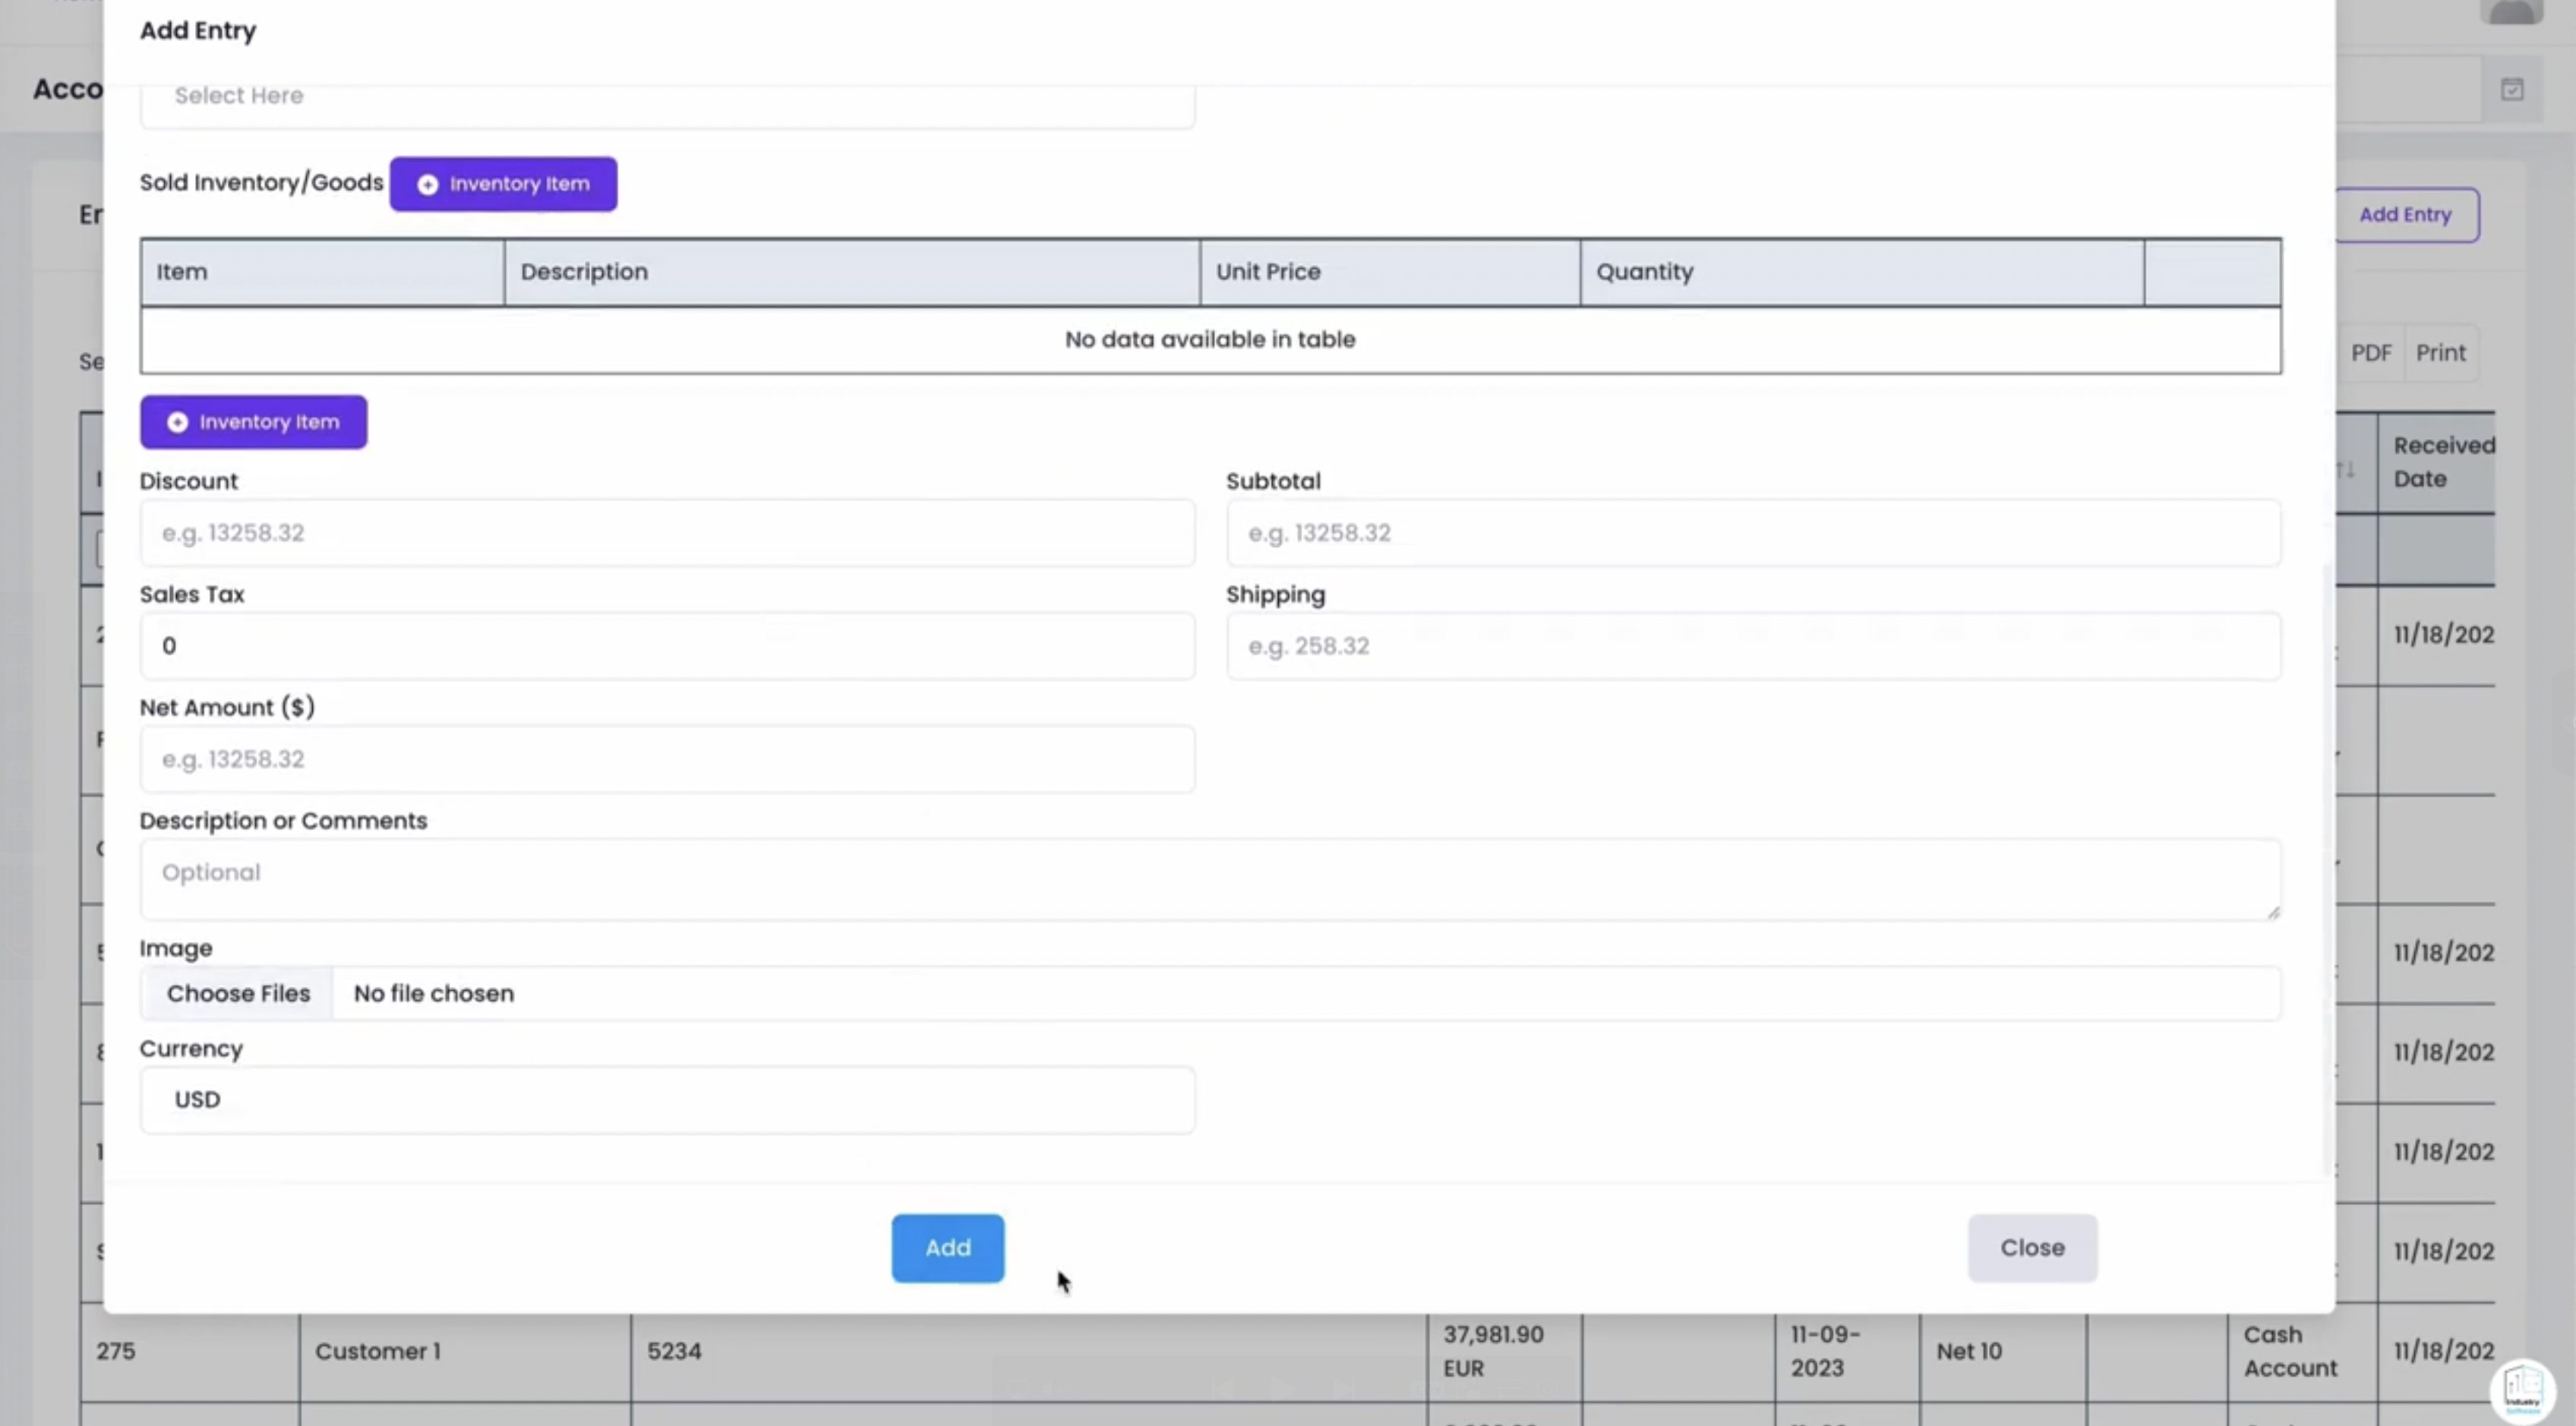Focus the Subtotal input field
The width and height of the screenshot is (2576, 1426).
1753,533
